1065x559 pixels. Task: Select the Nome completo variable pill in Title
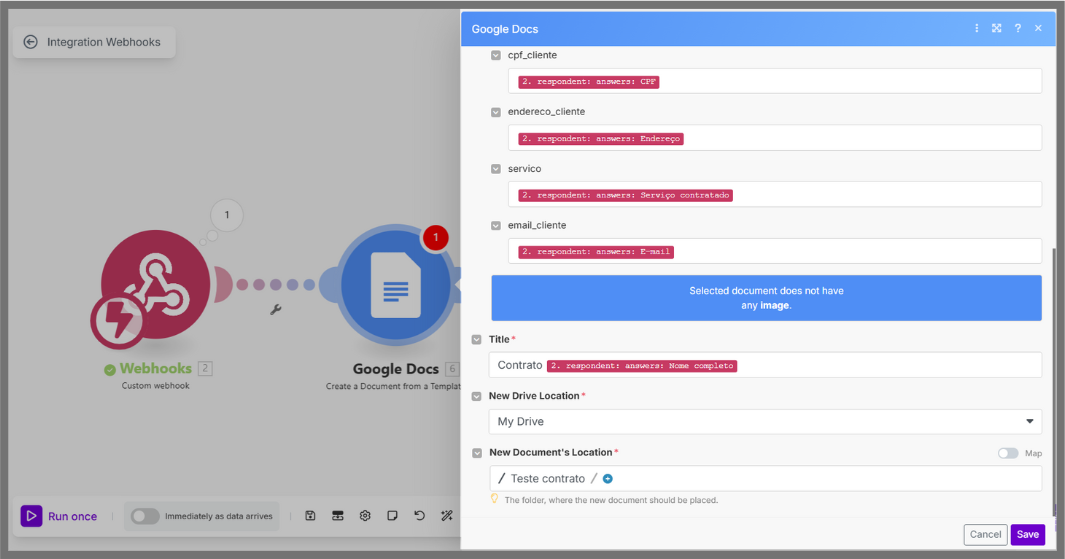click(x=642, y=365)
